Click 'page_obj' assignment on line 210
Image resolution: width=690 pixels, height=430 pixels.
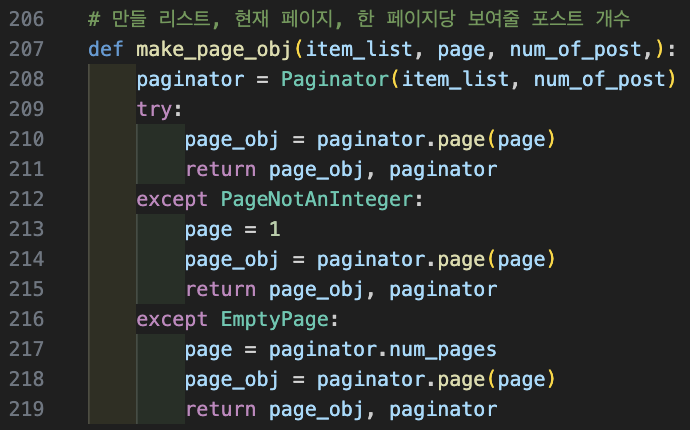click(232, 140)
